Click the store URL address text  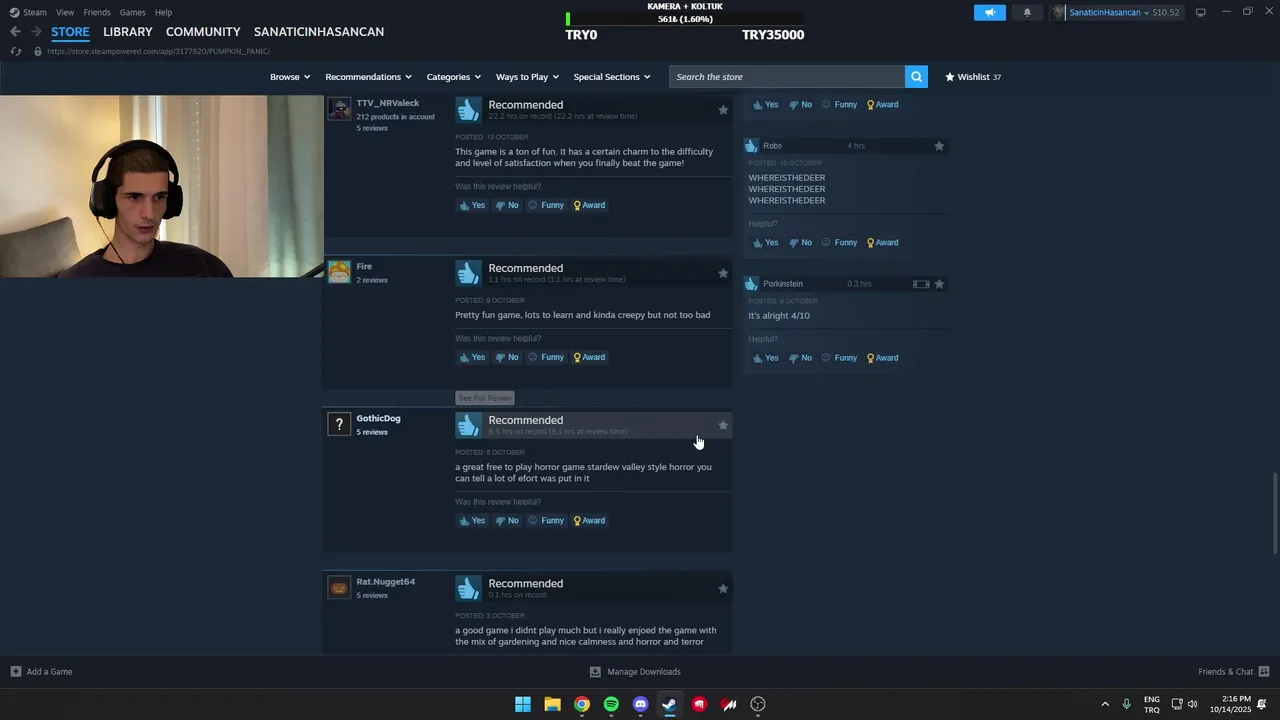(158, 51)
